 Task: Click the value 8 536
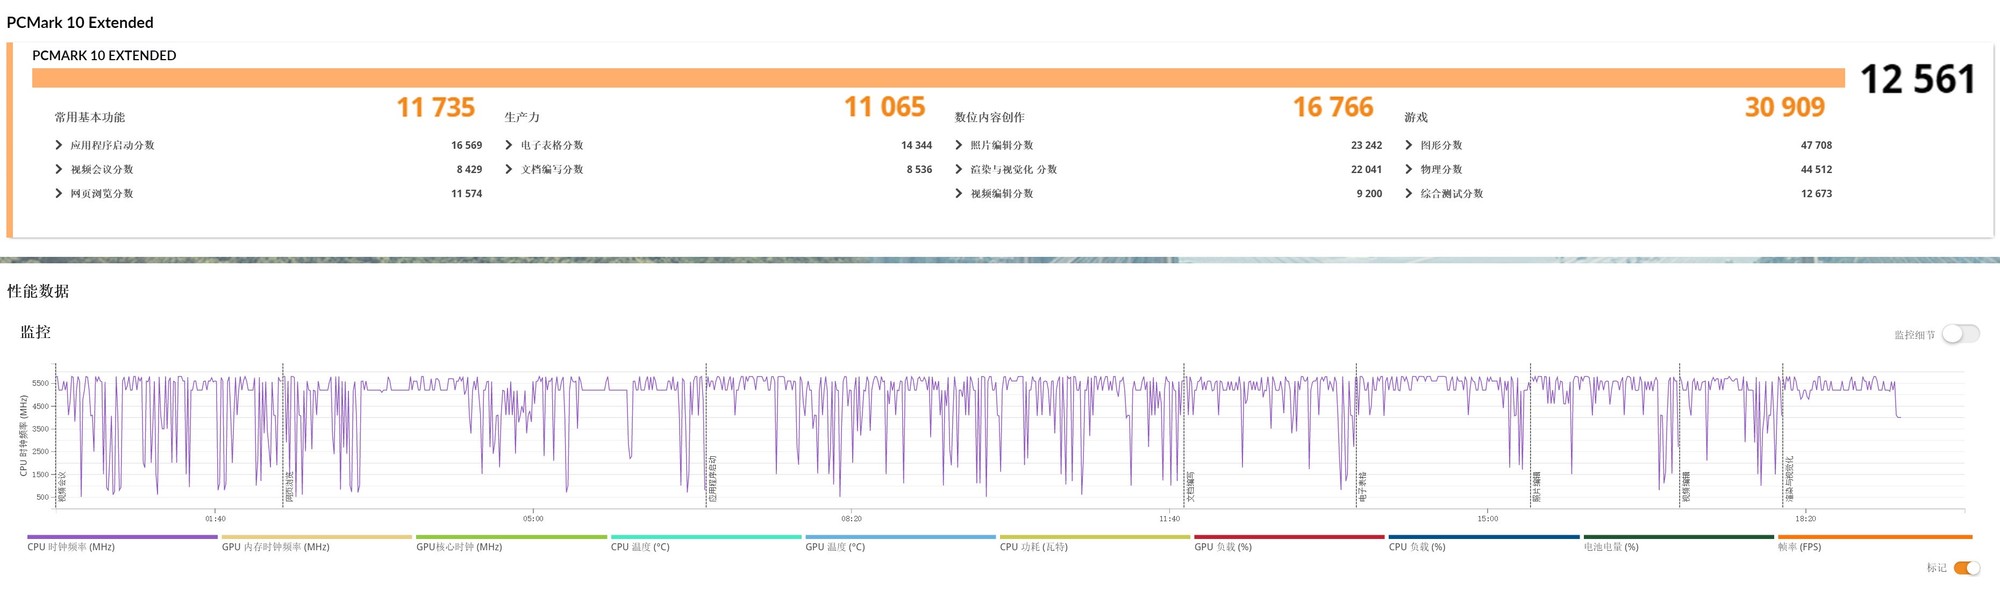click(919, 169)
